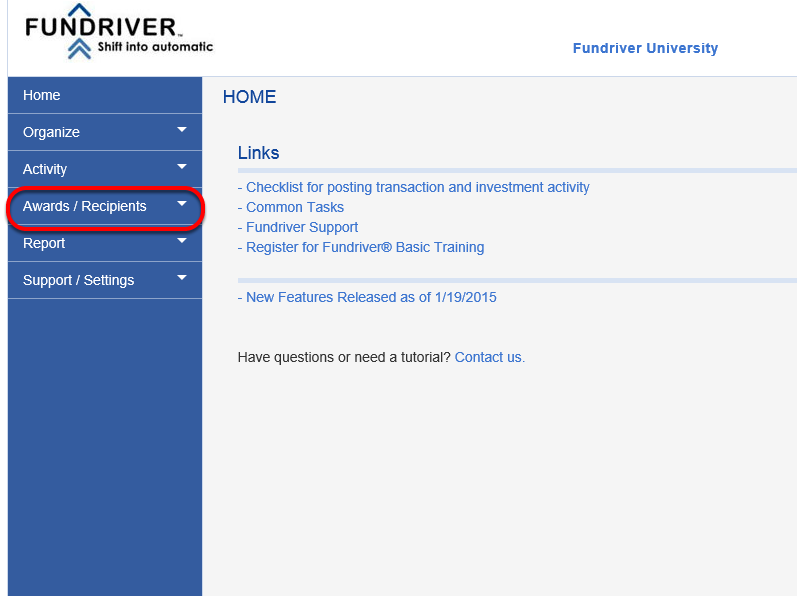This screenshot has height=596, width=797.
Task: Open the Home menu item
Action: click(x=105, y=95)
